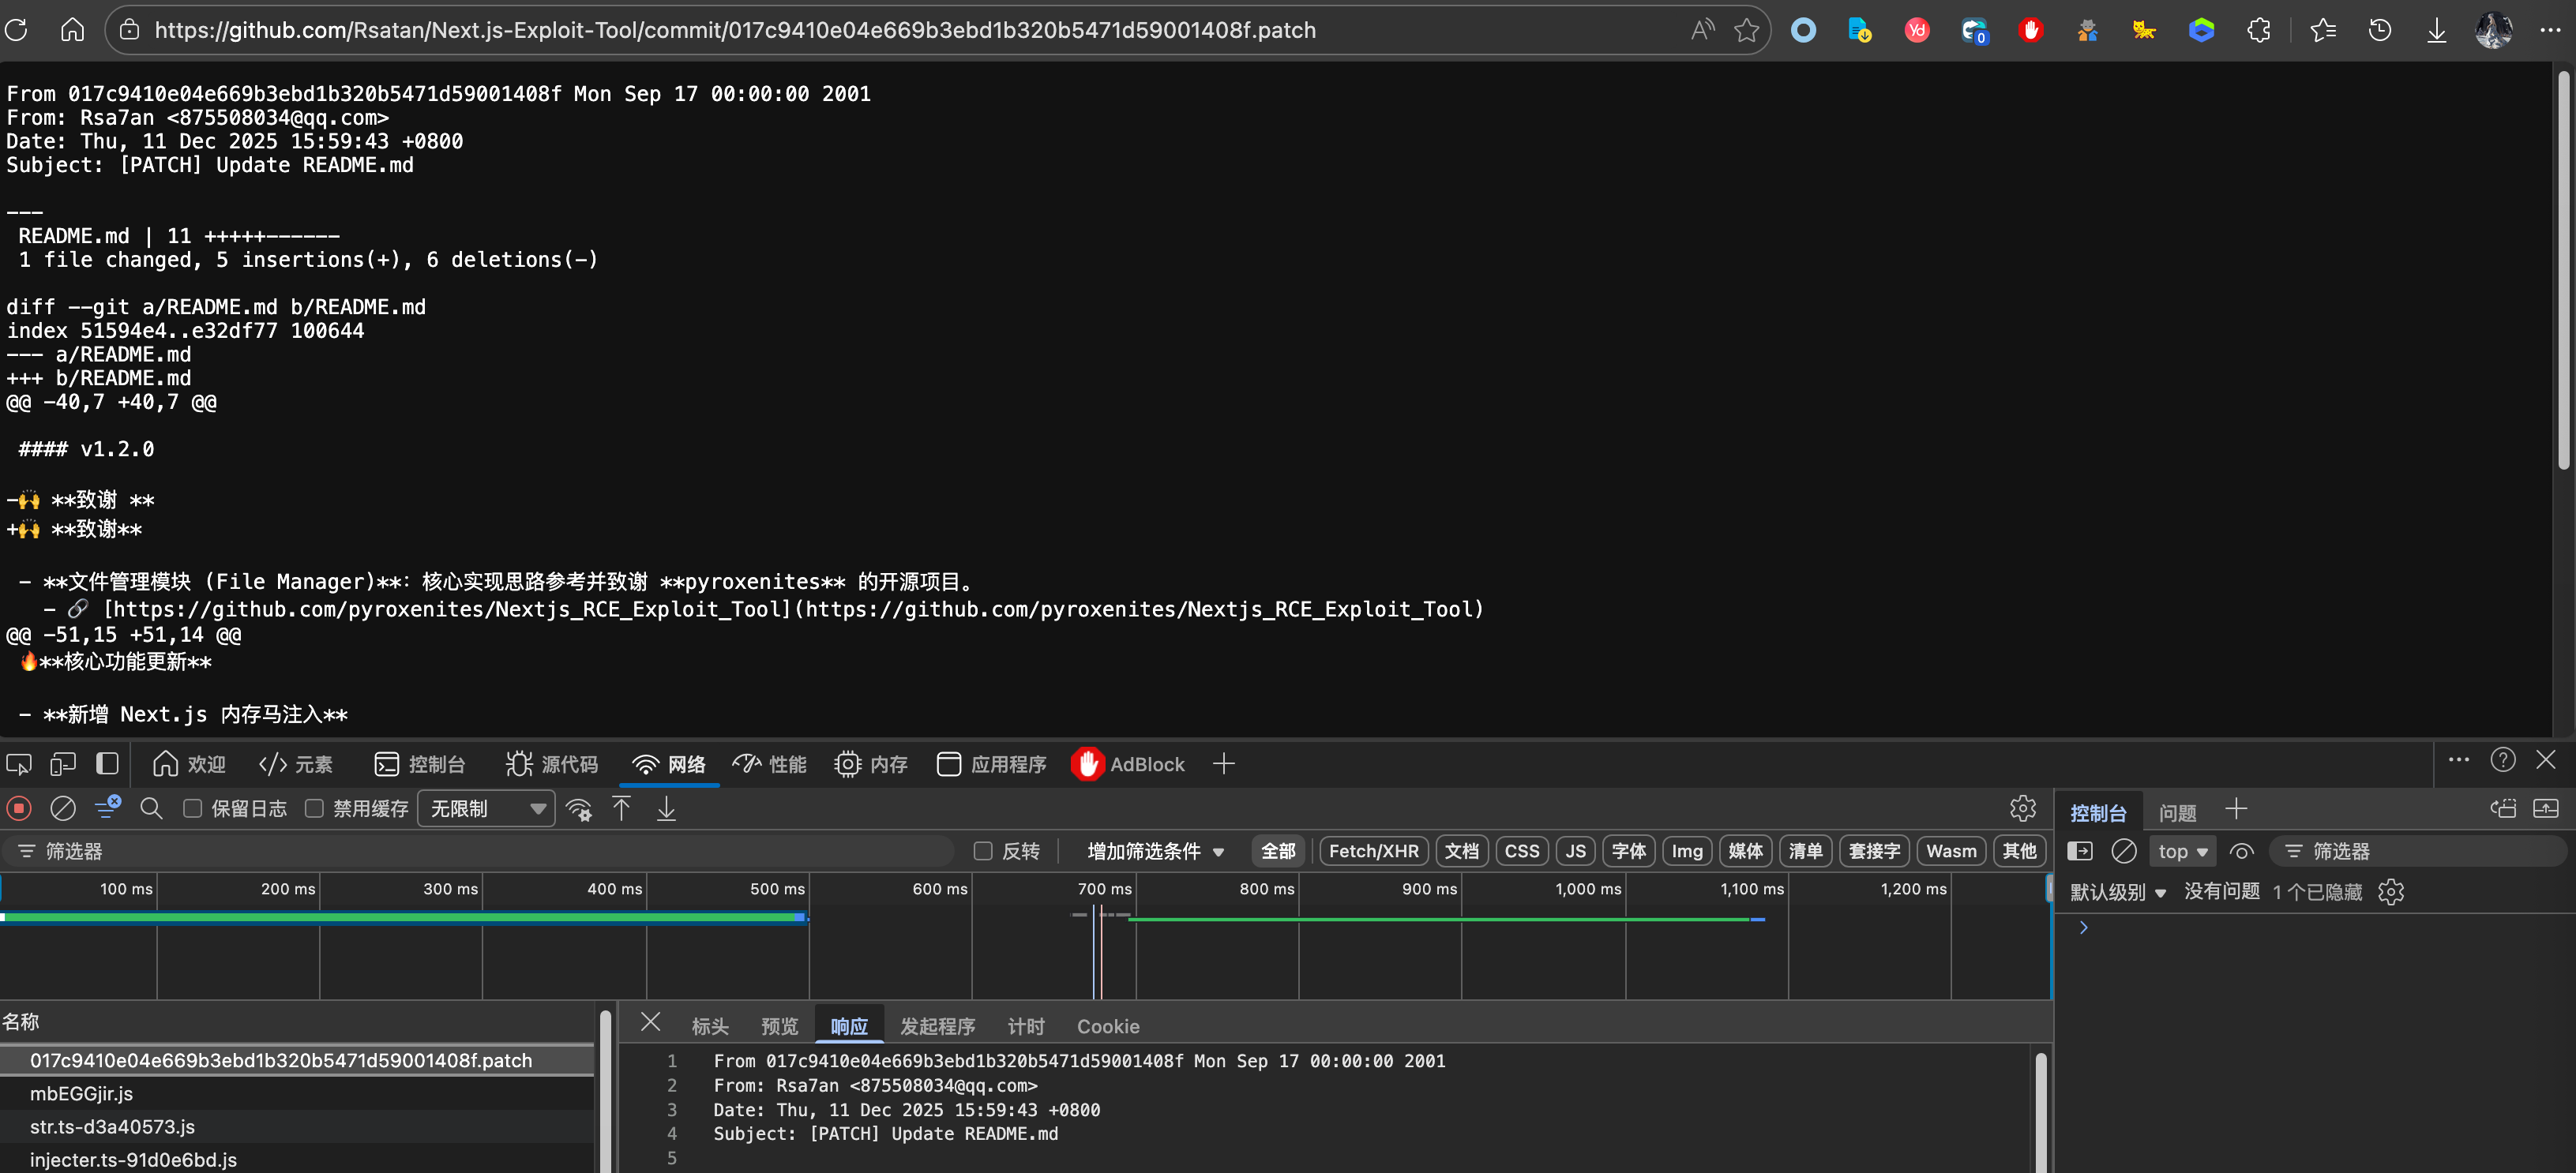Screen dimensions: 2576x1173
Task: Toggle console sidebar icon
Action: (2080, 851)
